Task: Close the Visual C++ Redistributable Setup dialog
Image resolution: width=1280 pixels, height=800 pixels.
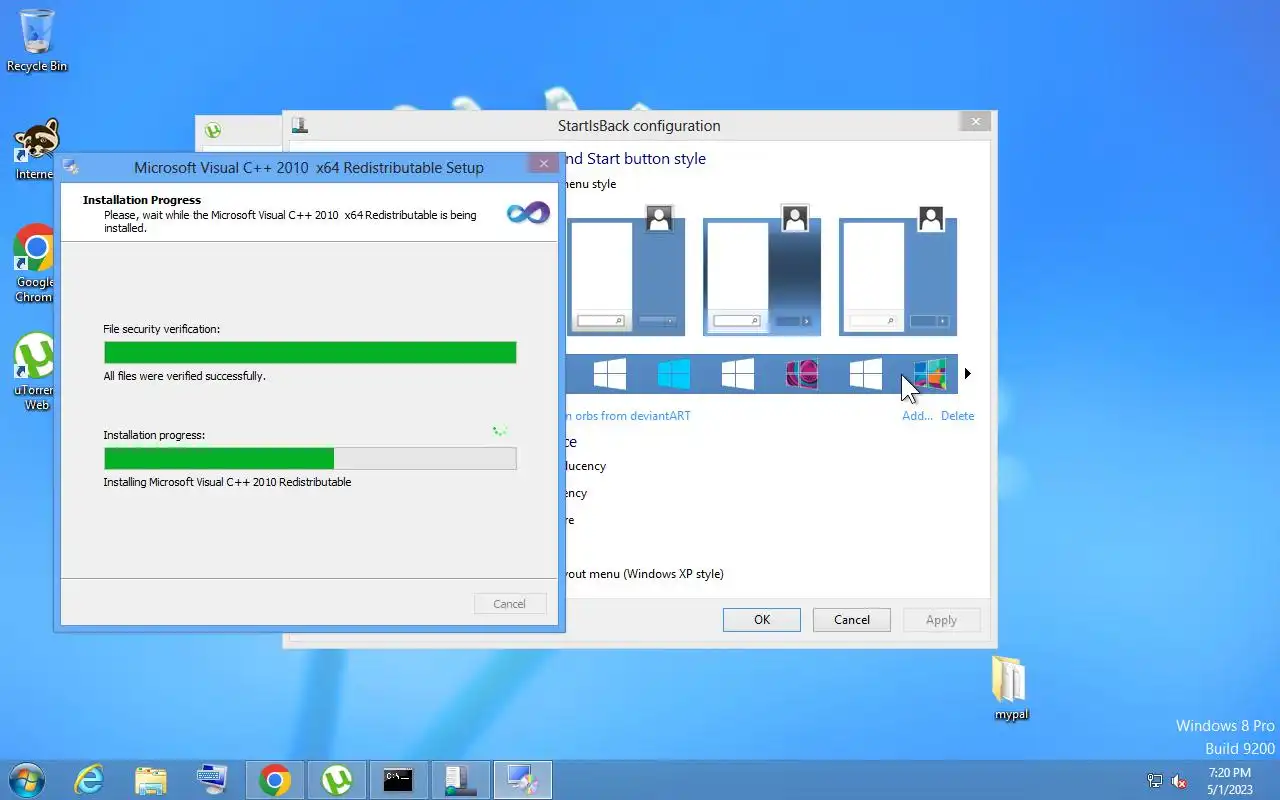Action: click(543, 164)
